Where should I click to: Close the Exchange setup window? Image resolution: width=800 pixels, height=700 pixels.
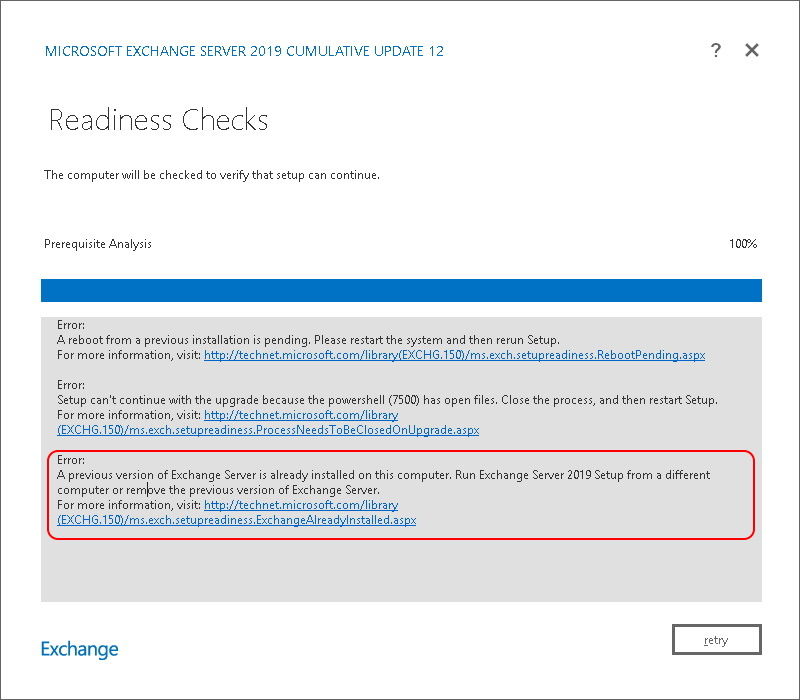752,51
